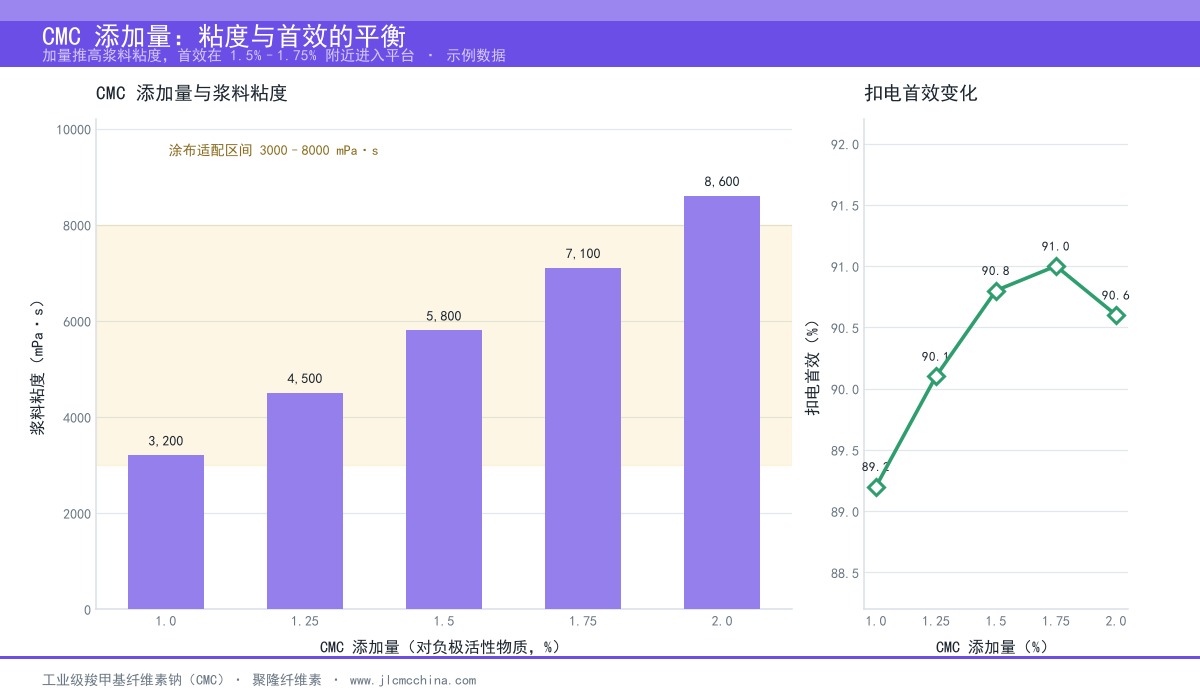The image size is (1200, 700).
Task: Click the value label '3,200'
Action: [166, 441]
